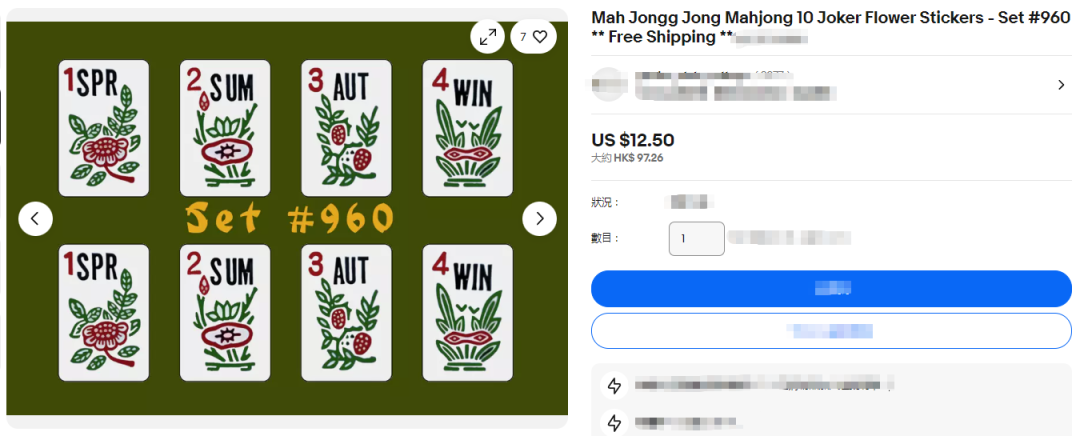The image size is (1080, 436).
Task: Click the quantity input field
Action: [x=696, y=238]
